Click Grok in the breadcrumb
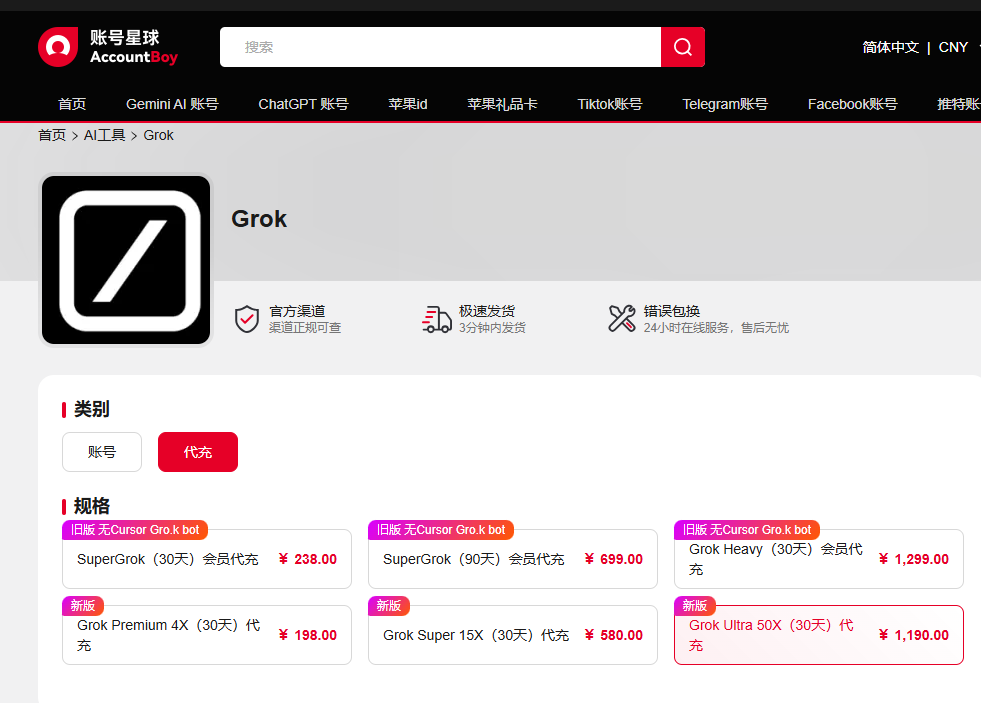This screenshot has width=981, height=703. tap(158, 135)
